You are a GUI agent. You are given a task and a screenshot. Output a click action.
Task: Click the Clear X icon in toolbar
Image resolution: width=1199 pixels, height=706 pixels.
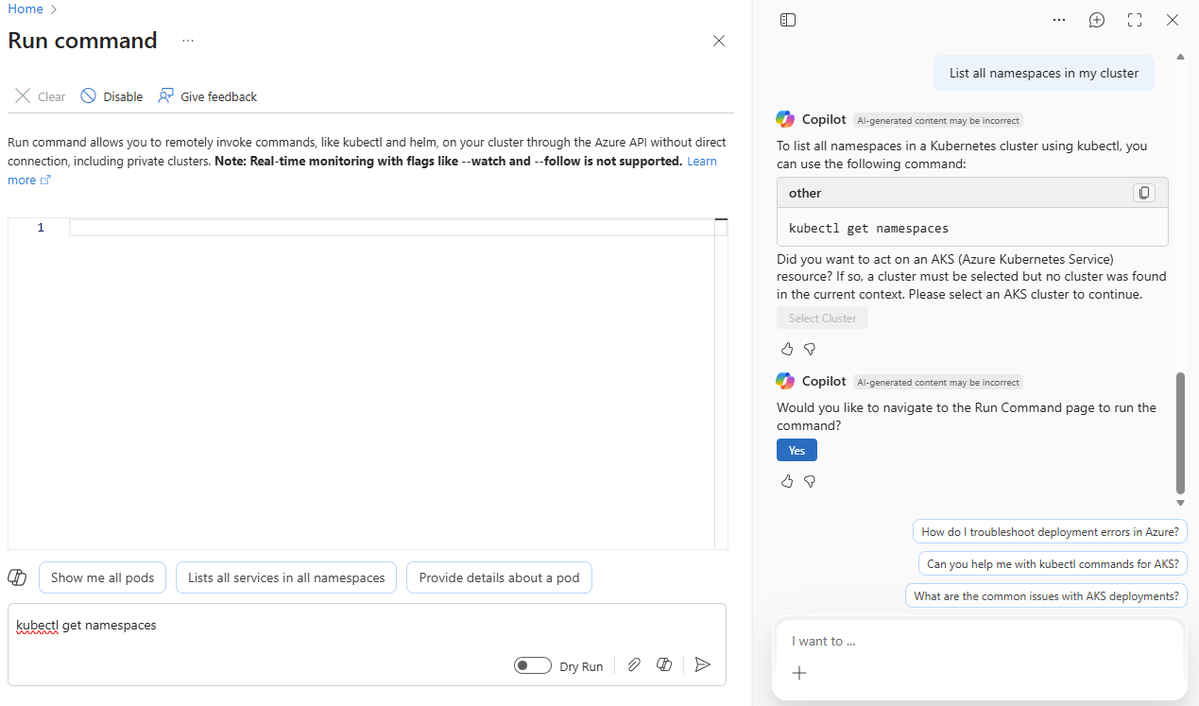[x=23, y=96]
